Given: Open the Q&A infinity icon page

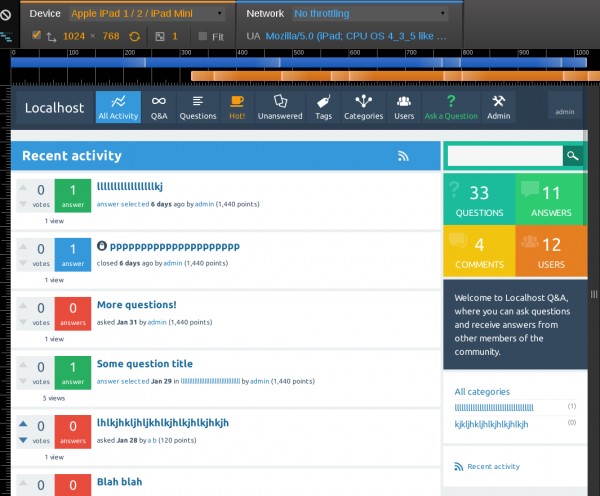Looking at the screenshot, I should pyautogui.click(x=159, y=102).
